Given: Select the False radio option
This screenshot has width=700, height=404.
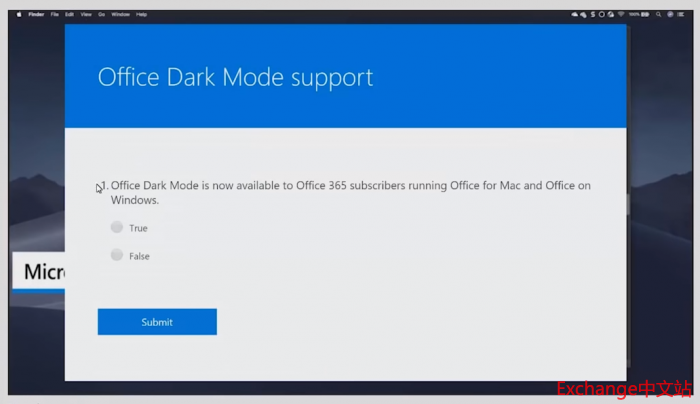Looking at the screenshot, I should [117, 255].
